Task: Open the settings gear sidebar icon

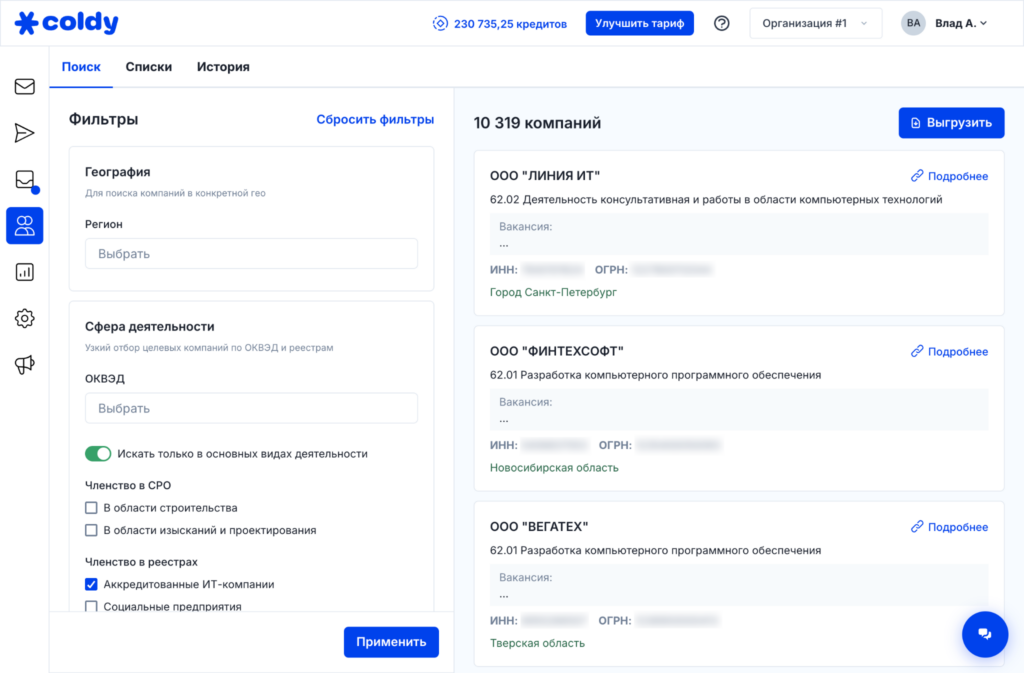Action: pos(25,319)
